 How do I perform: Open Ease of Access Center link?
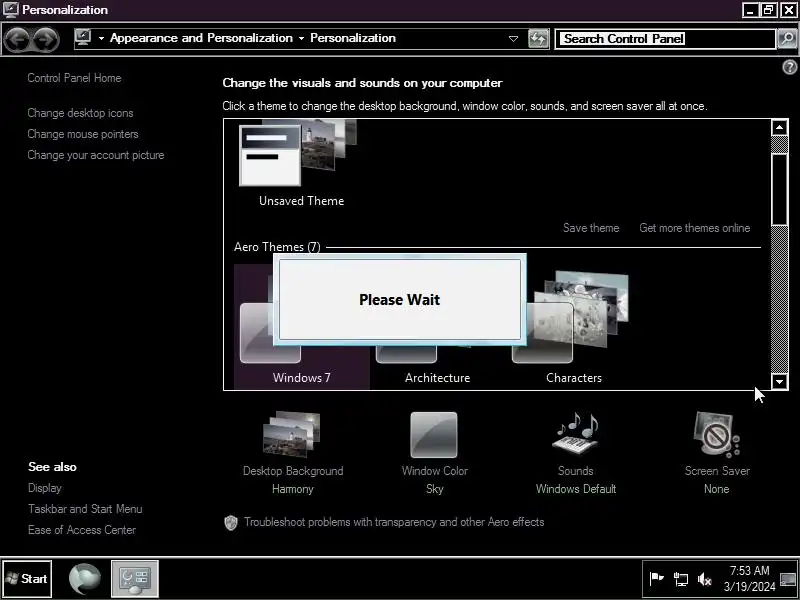(x=82, y=530)
